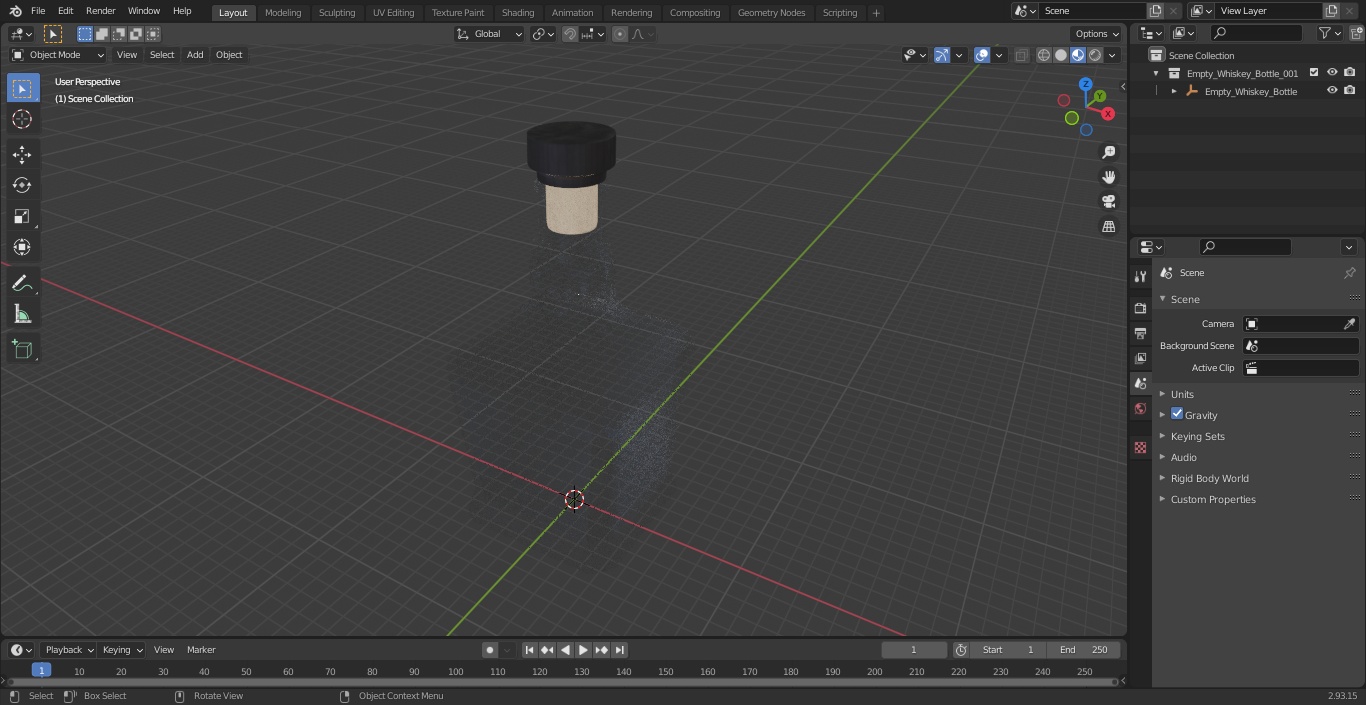Image resolution: width=1366 pixels, height=705 pixels.
Task: Activate the Rotate tool
Action: point(22,185)
